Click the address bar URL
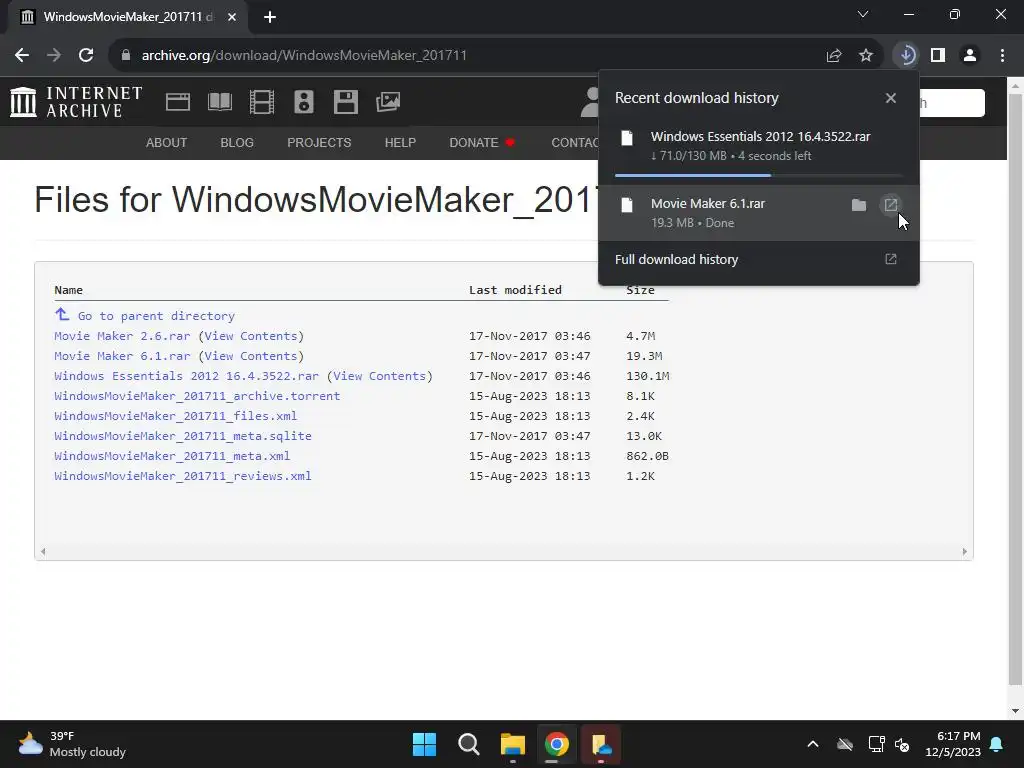Viewport: 1024px width, 768px height. (304, 56)
